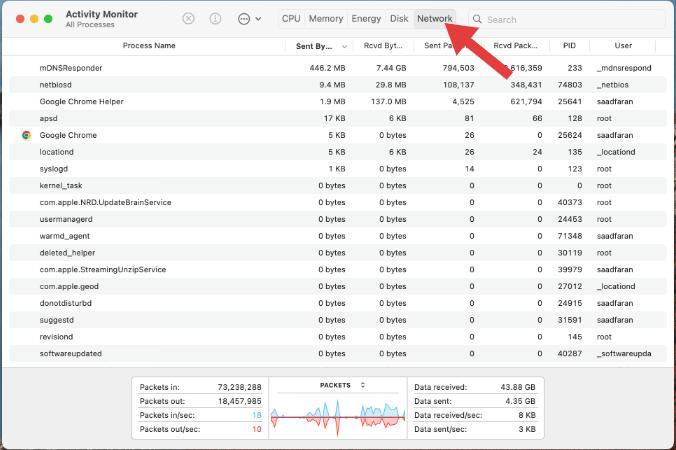Image resolution: width=676 pixels, height=450 pixels.
Task: Select the Google Chrome process name
Action: coord(68,135)
